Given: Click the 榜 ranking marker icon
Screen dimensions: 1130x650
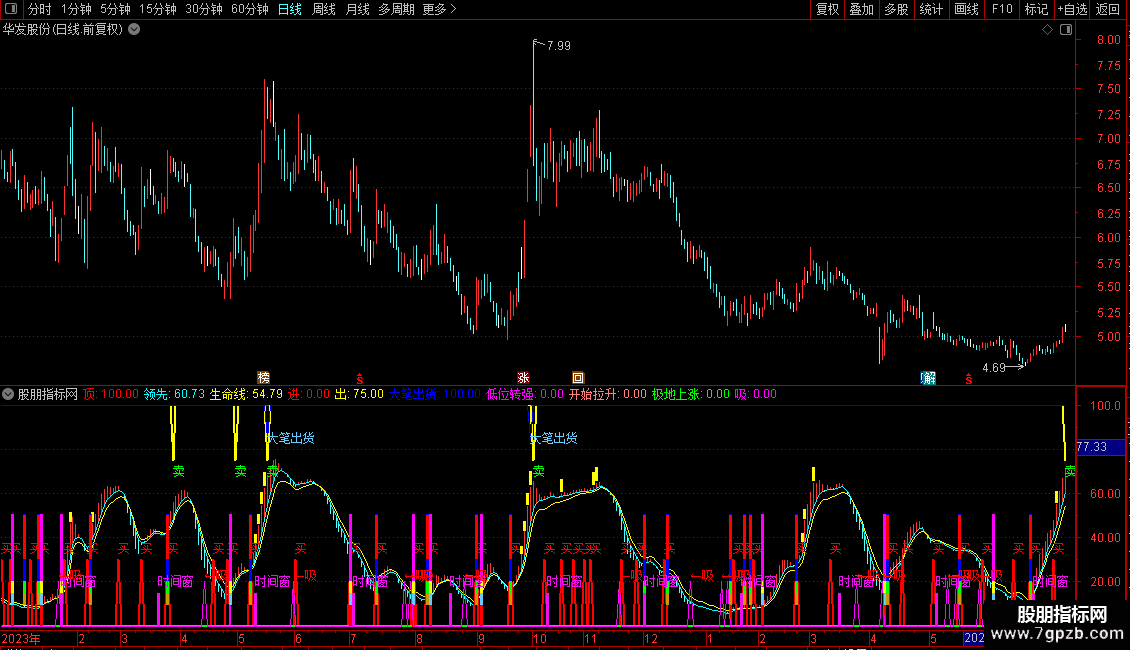Looking at the screenshot, I should click(264, 378).
